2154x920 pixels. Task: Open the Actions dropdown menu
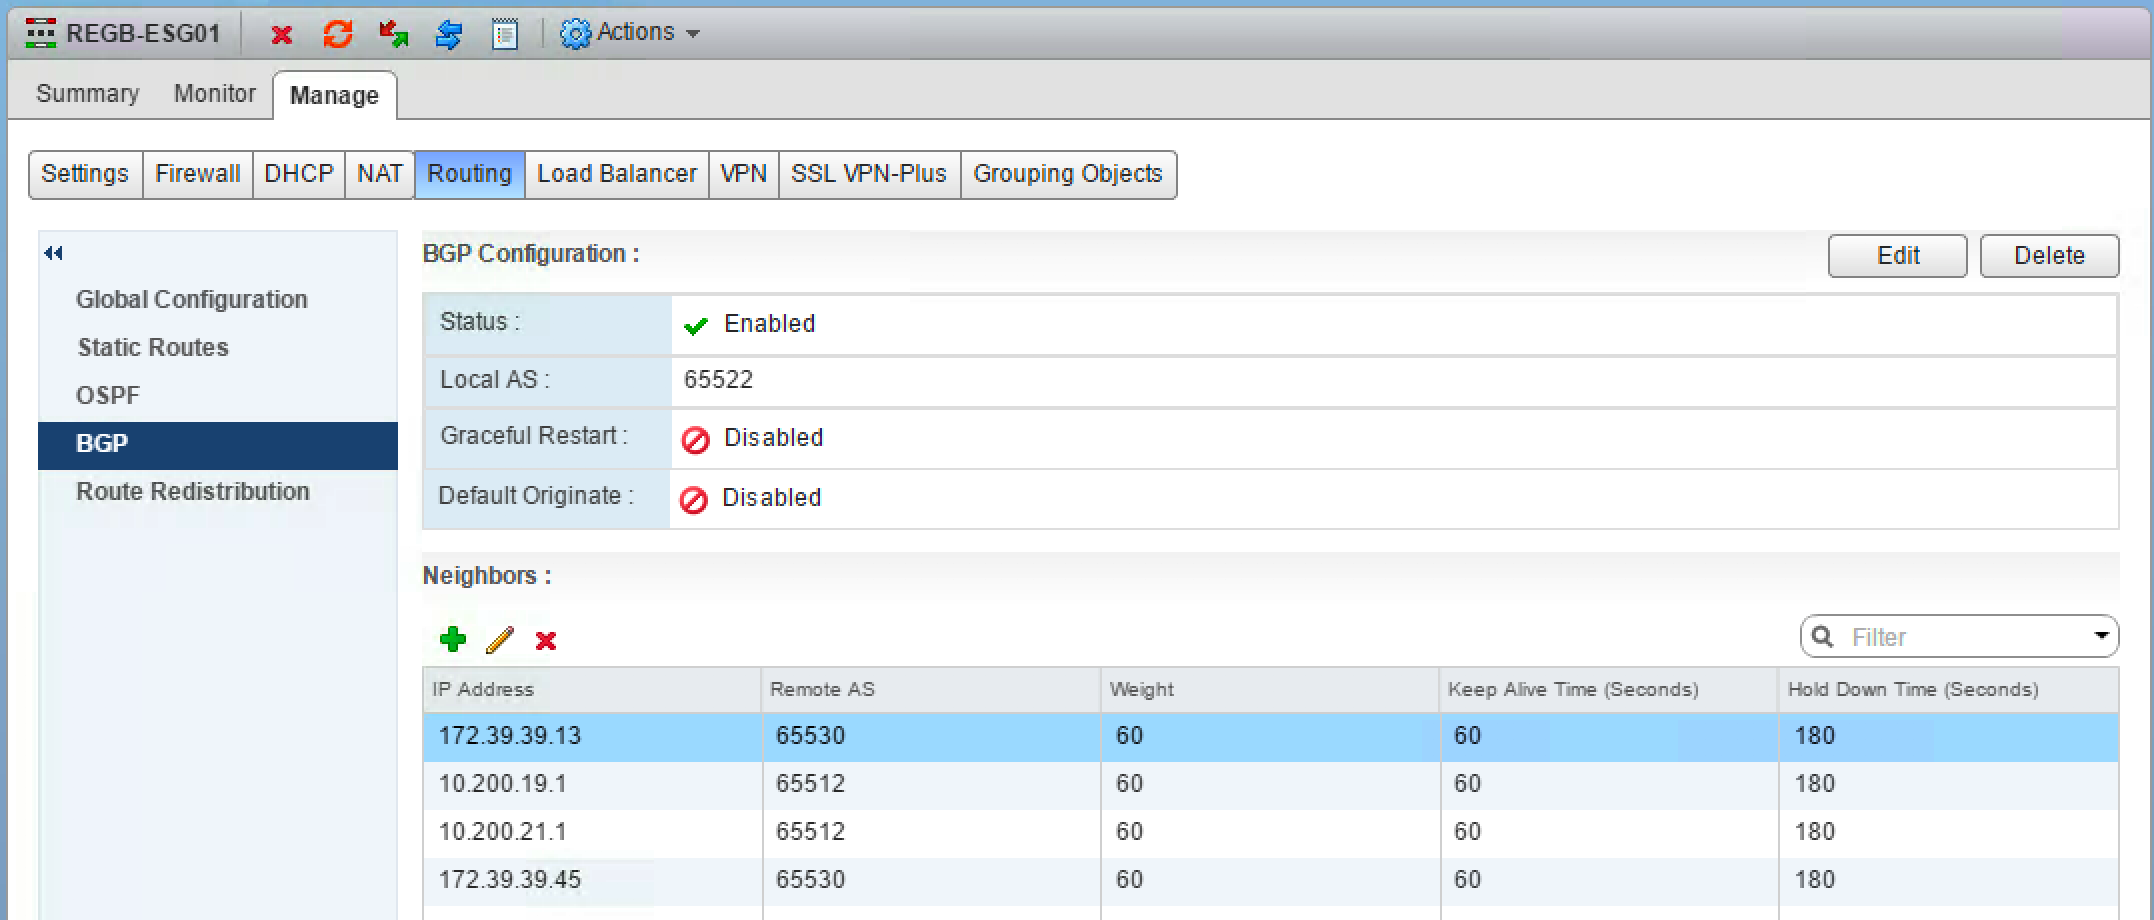tap(630, 33)
